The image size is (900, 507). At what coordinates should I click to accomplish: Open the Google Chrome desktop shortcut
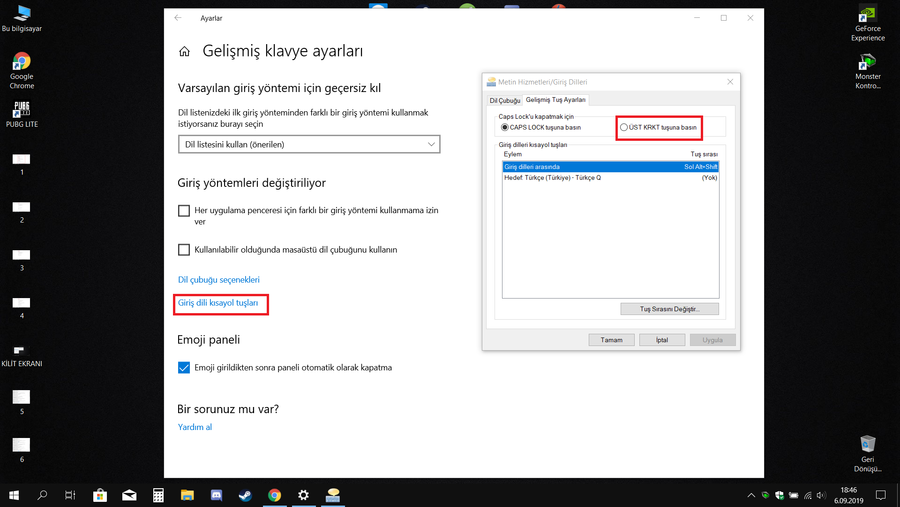pos(22,71)
